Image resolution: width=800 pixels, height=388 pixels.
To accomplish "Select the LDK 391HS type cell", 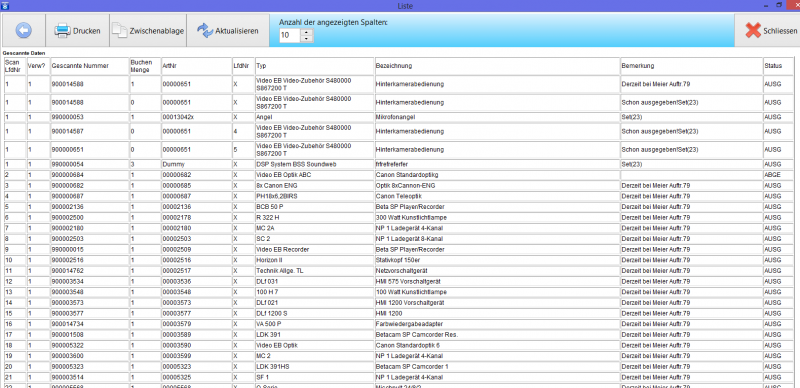I will click(x=315, y=367).
